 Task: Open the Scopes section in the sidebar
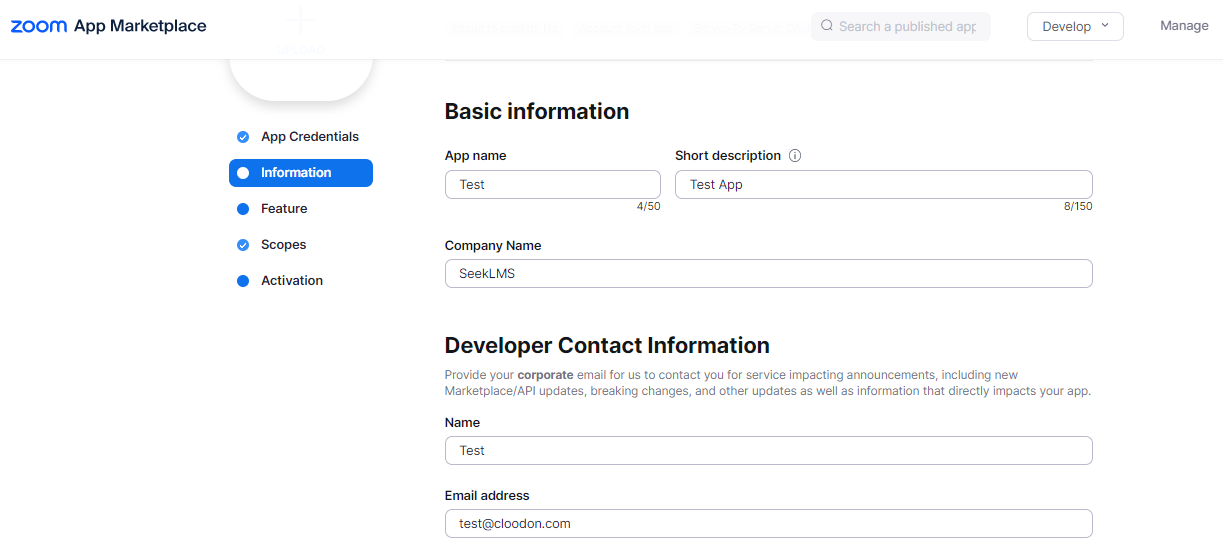283,245
